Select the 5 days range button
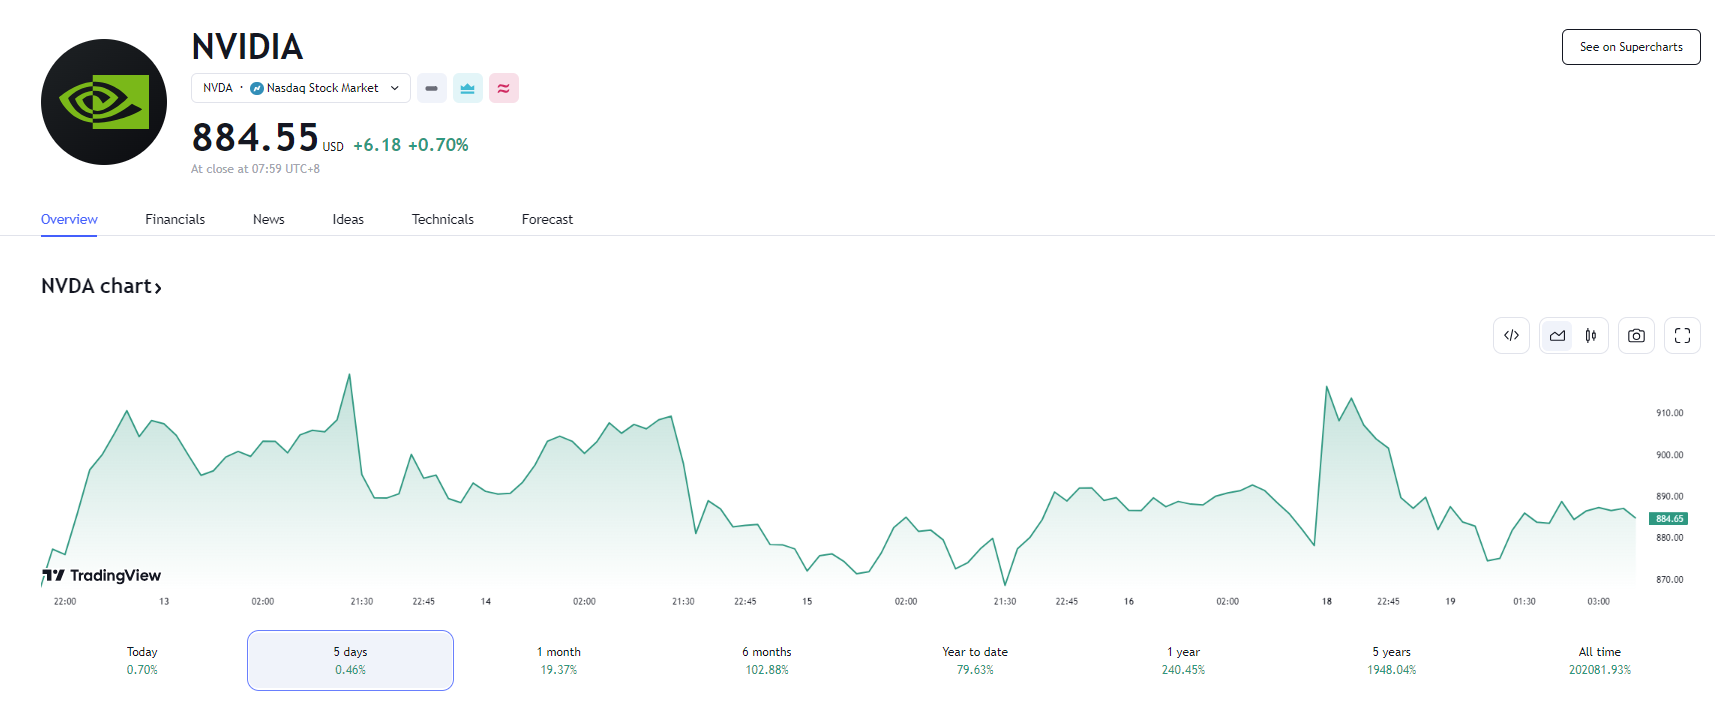The width and height of the screenshot is (1715, 710). [x=350, y=660]
